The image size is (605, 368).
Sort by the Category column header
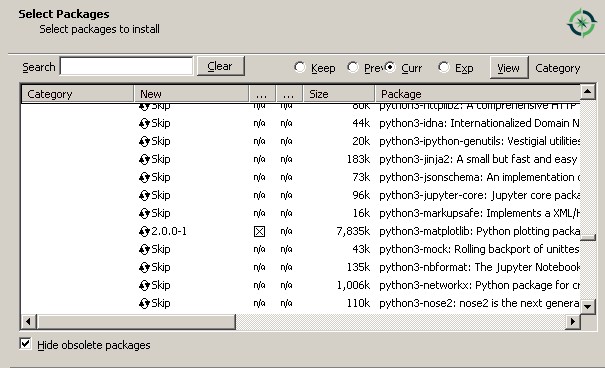point(78,94)
